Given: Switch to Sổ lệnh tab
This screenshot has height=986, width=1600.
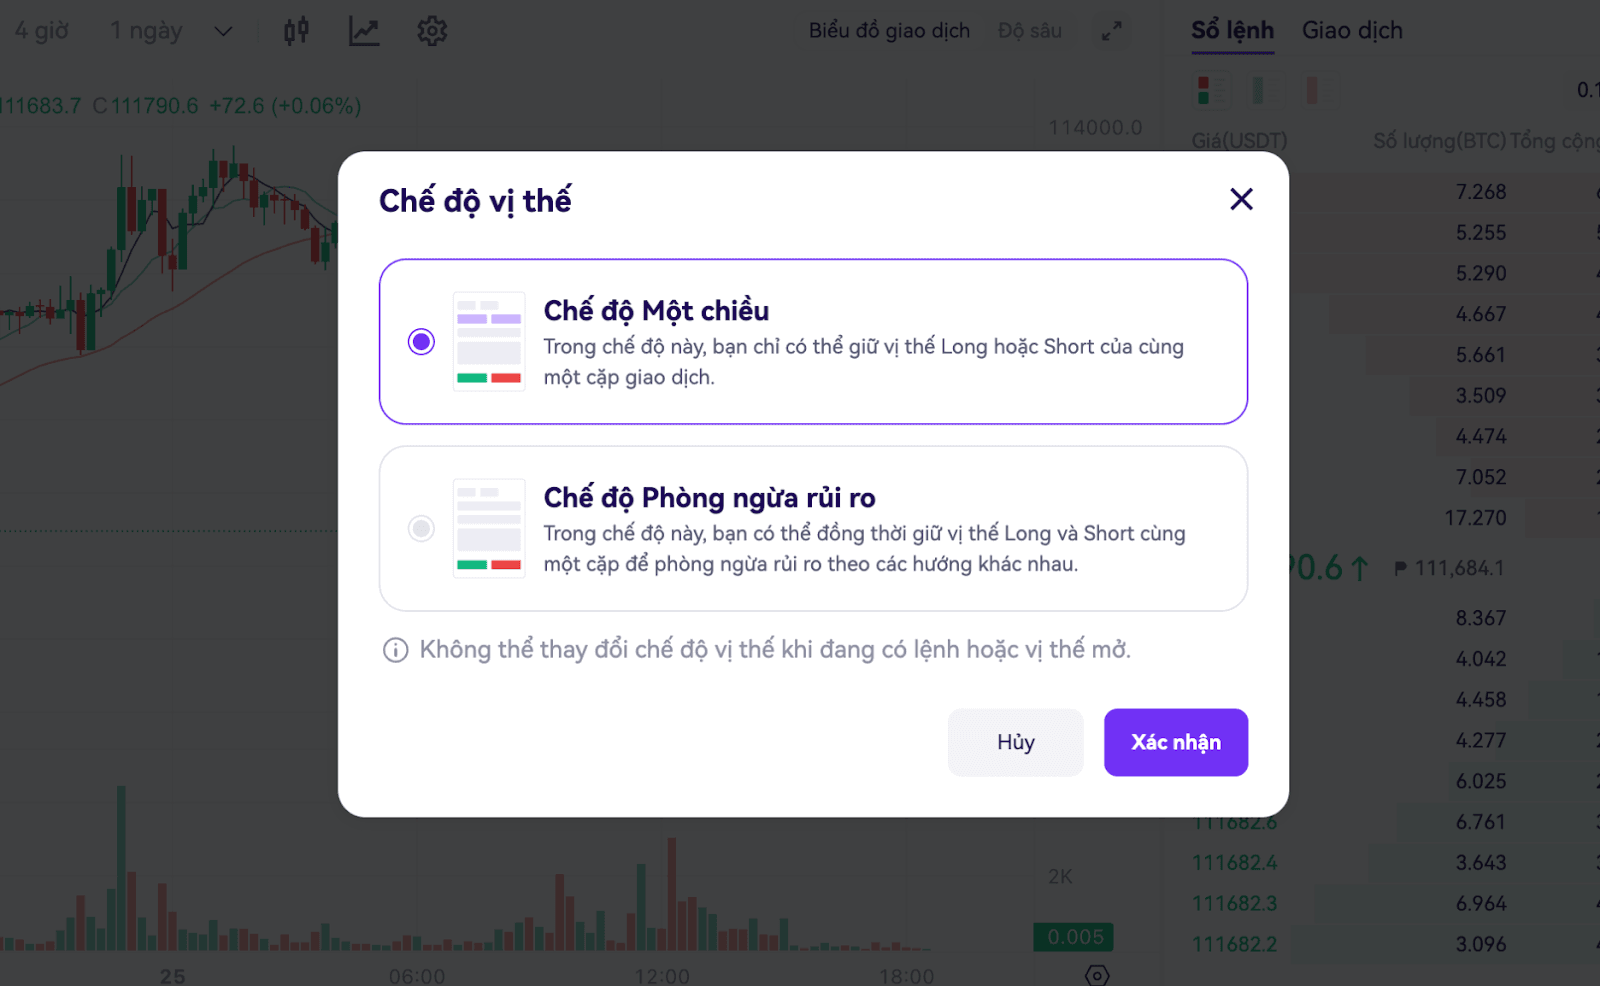Looking at the screenshot, I should (1232, 31).
